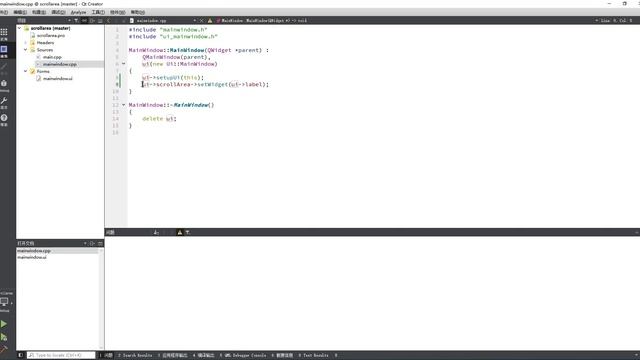640x360 pixels.
Task: Filter the project tree with funnel icon
Action: [76, 20]
